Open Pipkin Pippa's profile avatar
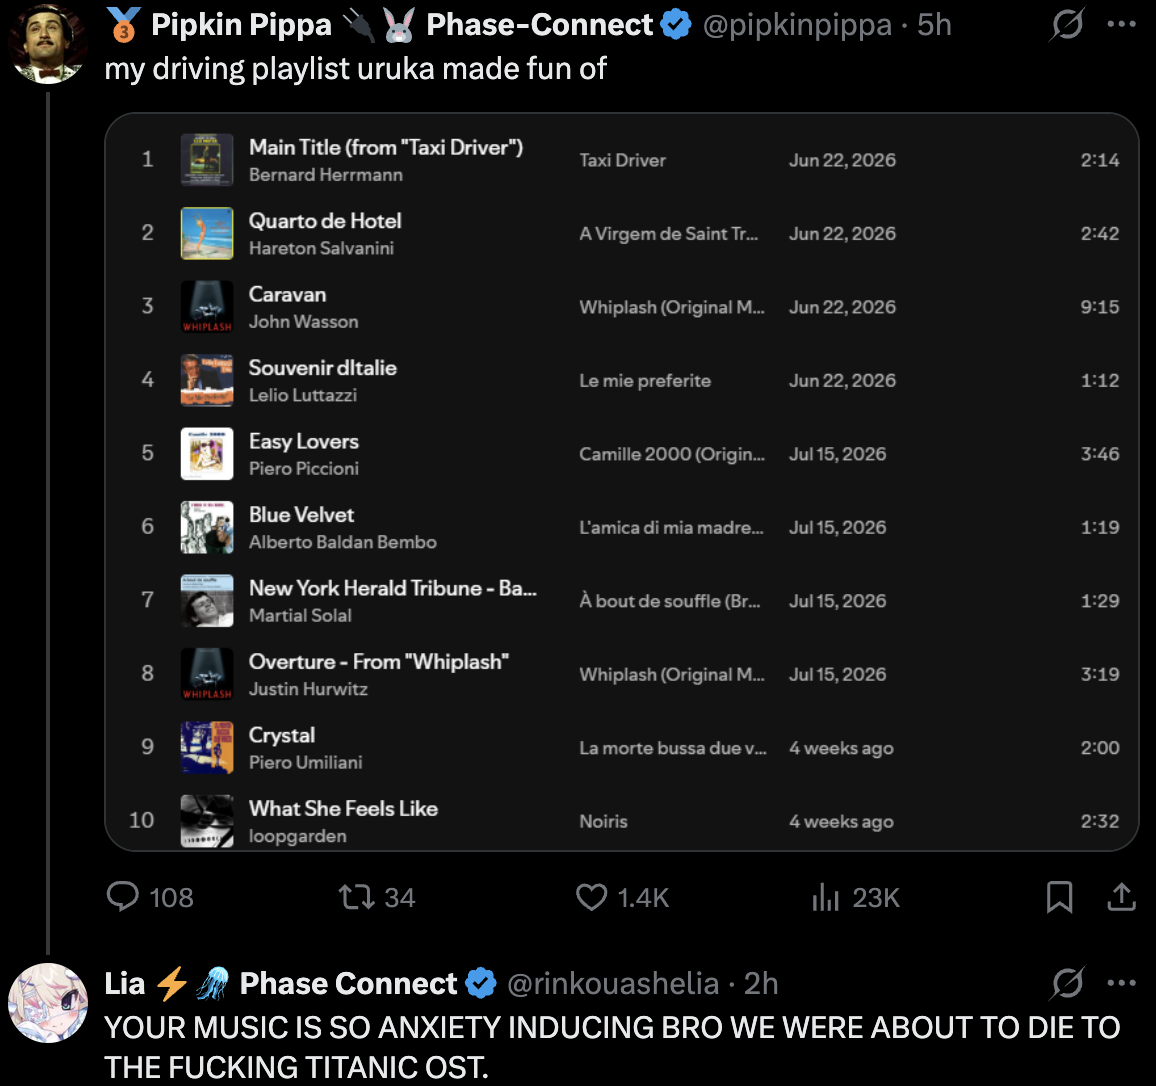Screen dimensions: 1156x1086 48,43
